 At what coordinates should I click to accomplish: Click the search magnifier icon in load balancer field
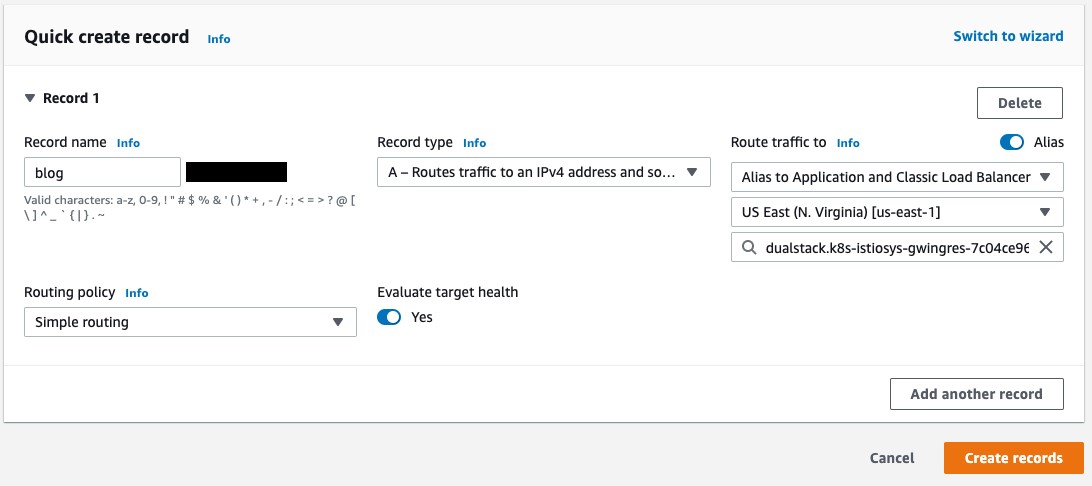coord(749,247)
